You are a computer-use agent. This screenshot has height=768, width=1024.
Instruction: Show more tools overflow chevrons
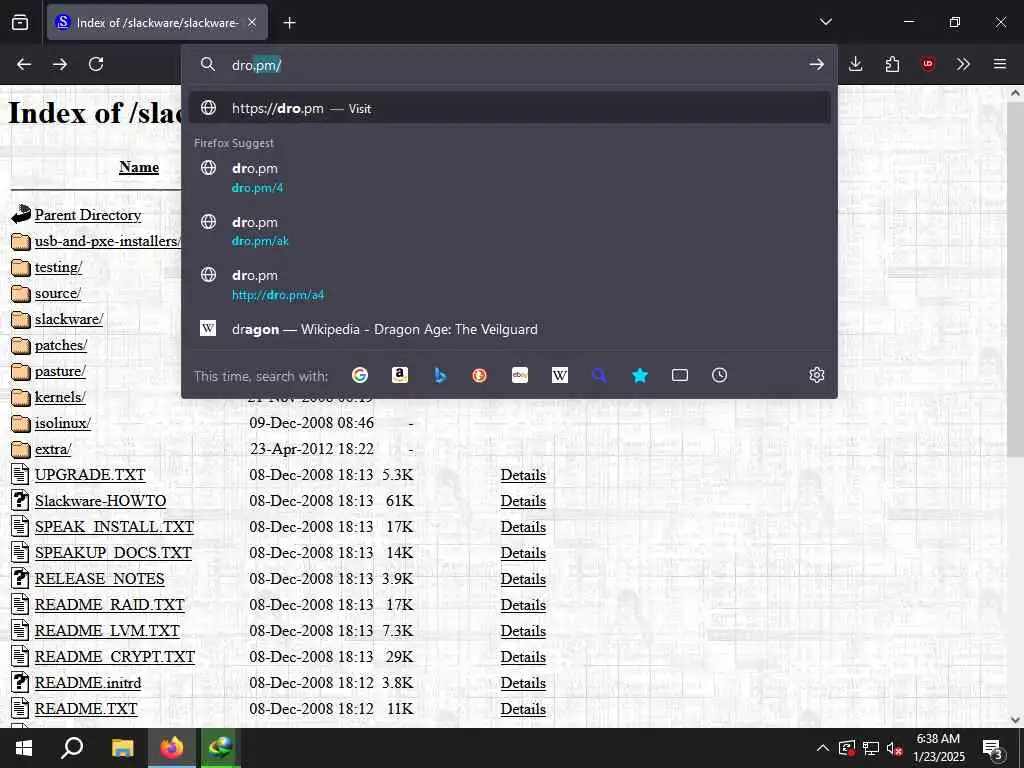click(x=963, y=64)
